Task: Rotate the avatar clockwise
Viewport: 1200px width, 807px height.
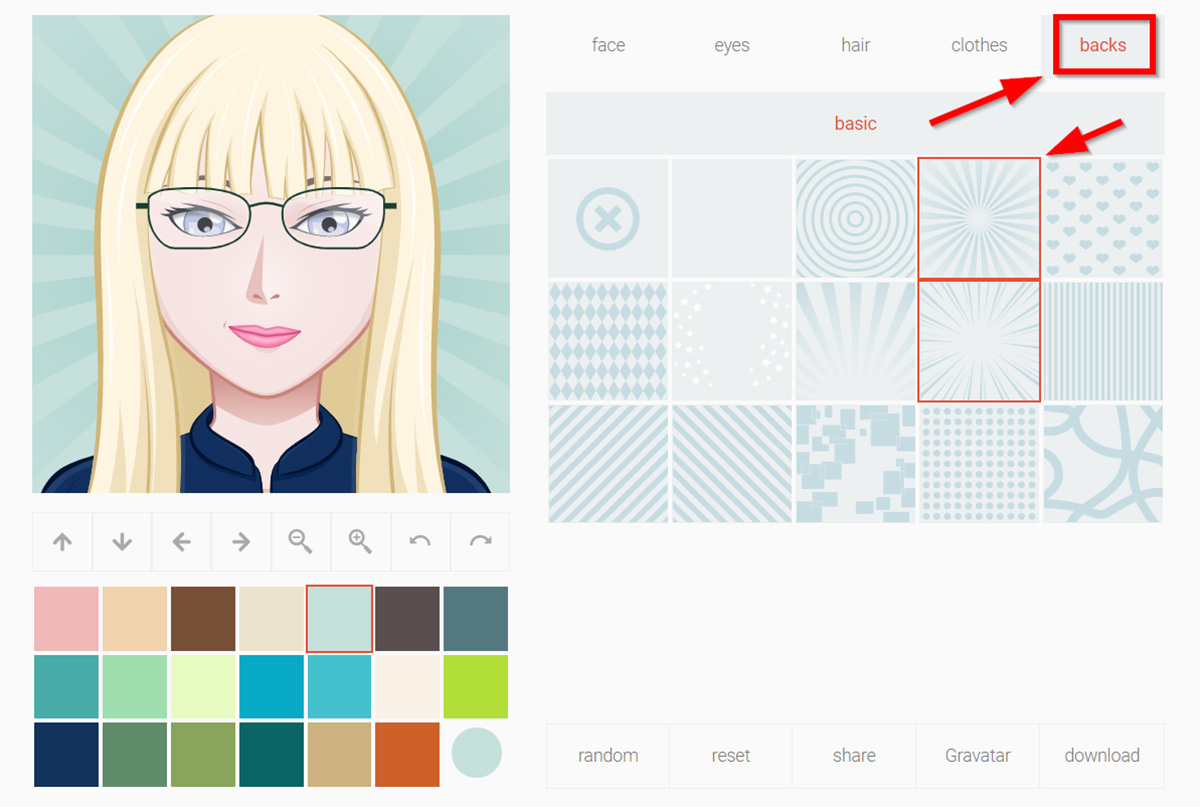Action: click(479, 541)
